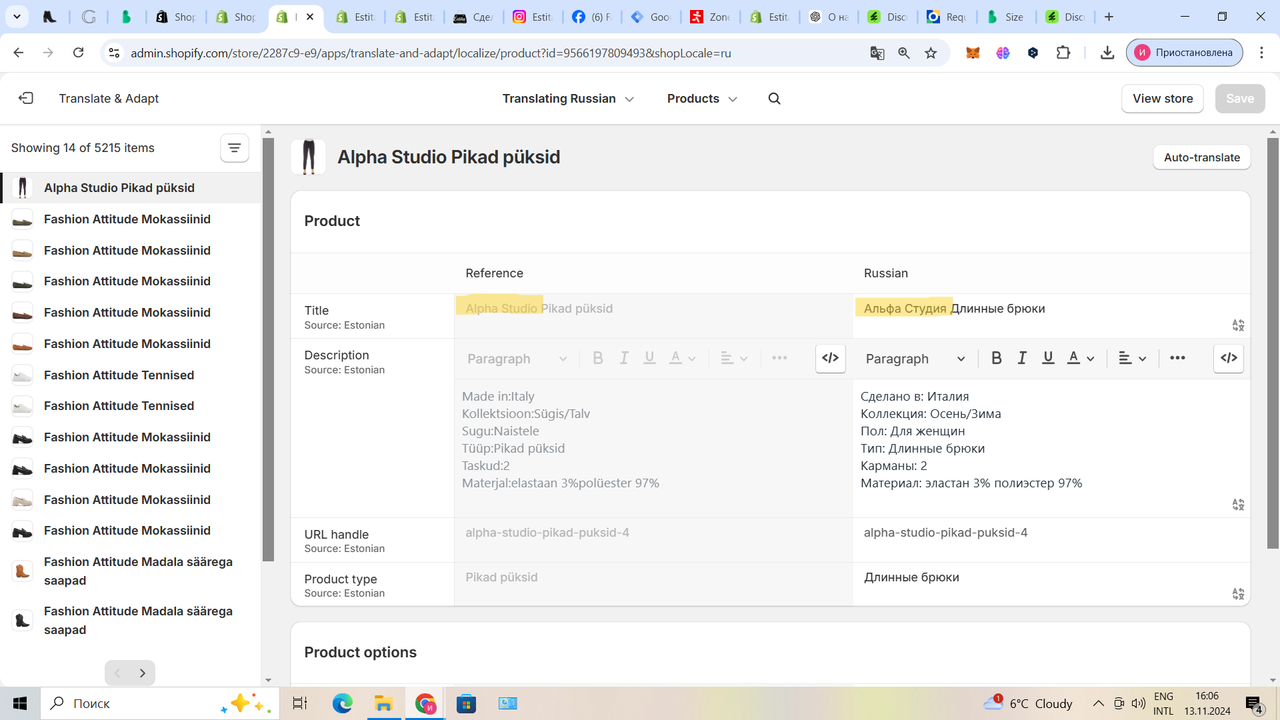
Task: Click into Russian description text area
Action: pos(1051,448)
